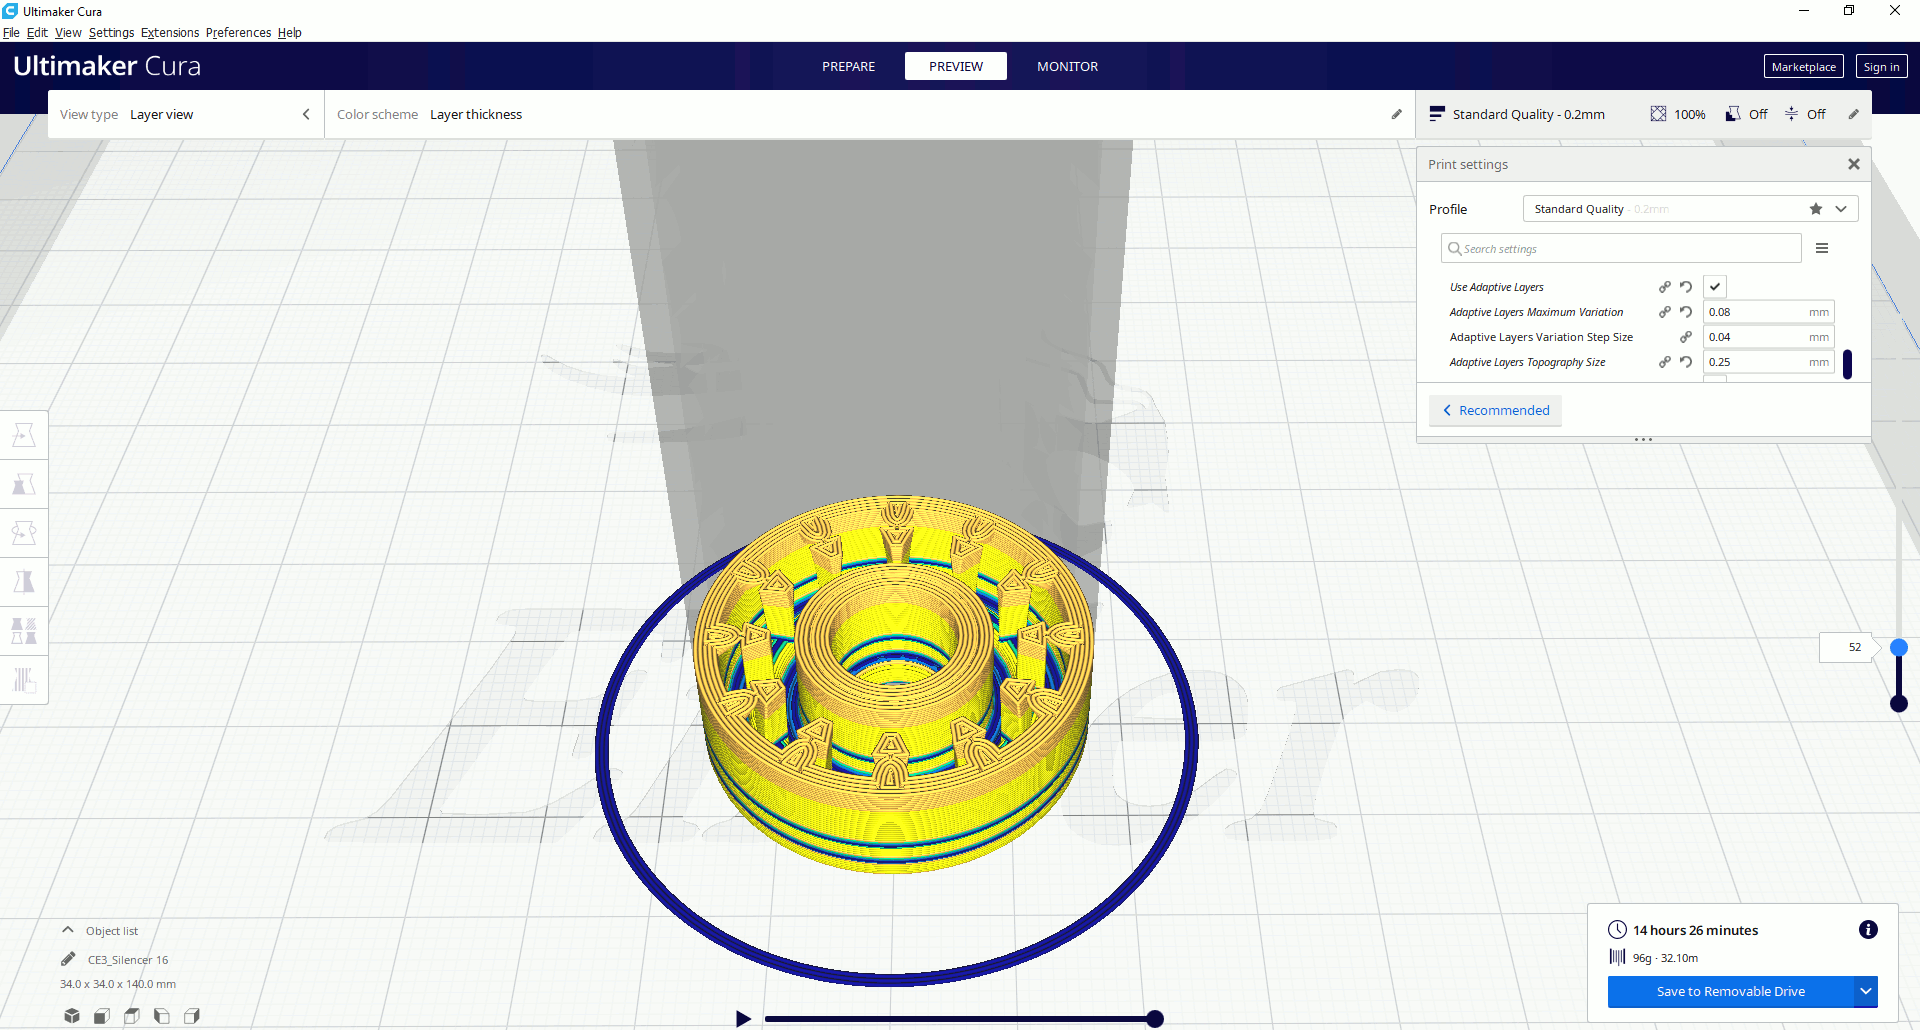The height and width of the screenshot is (1030, 1920).
Task: Open the Settings menu
Action: pyautogui.click(x=111, y=33)
